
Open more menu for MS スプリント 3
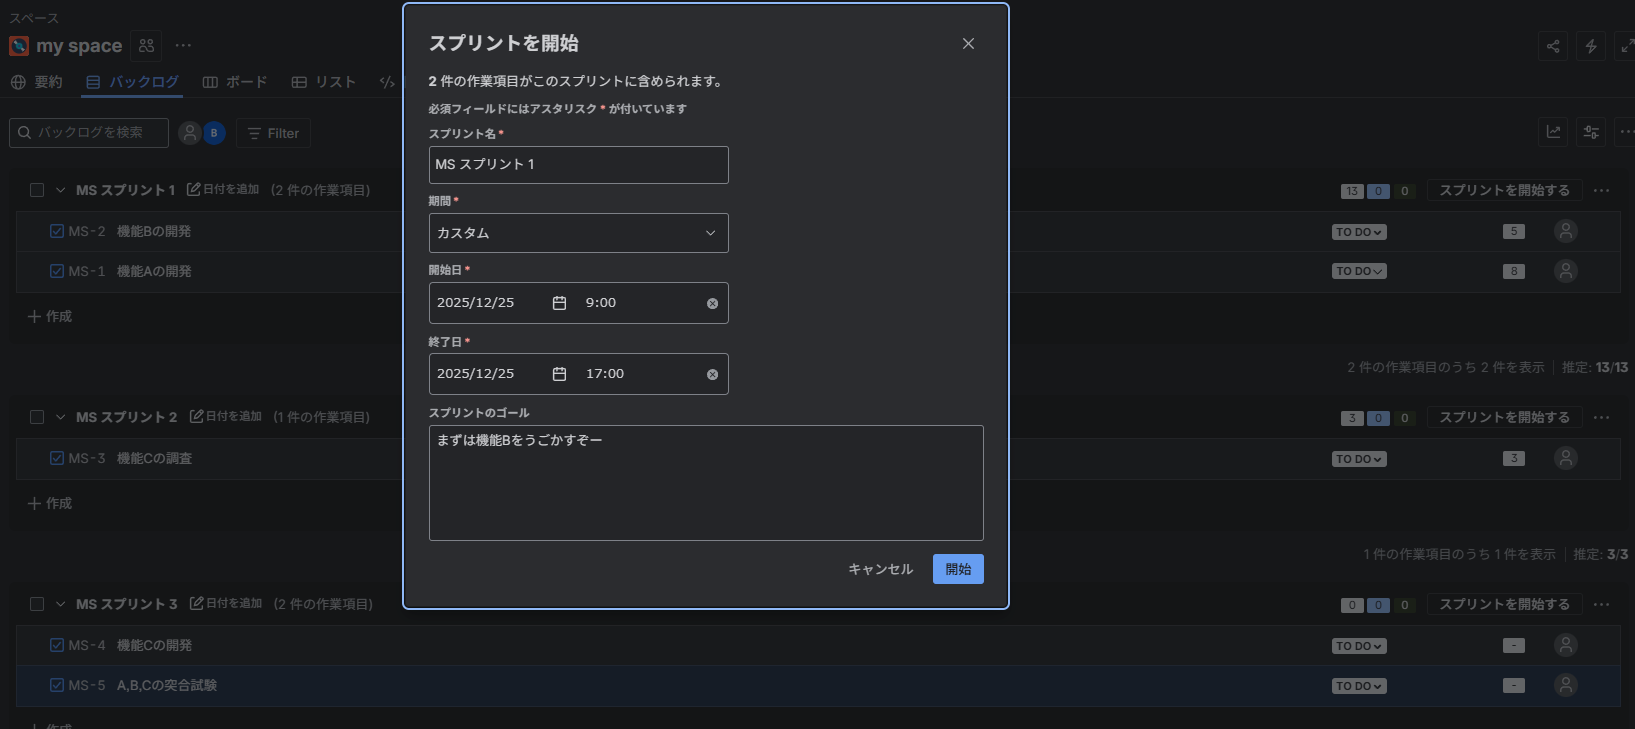tap(1602, 604)
